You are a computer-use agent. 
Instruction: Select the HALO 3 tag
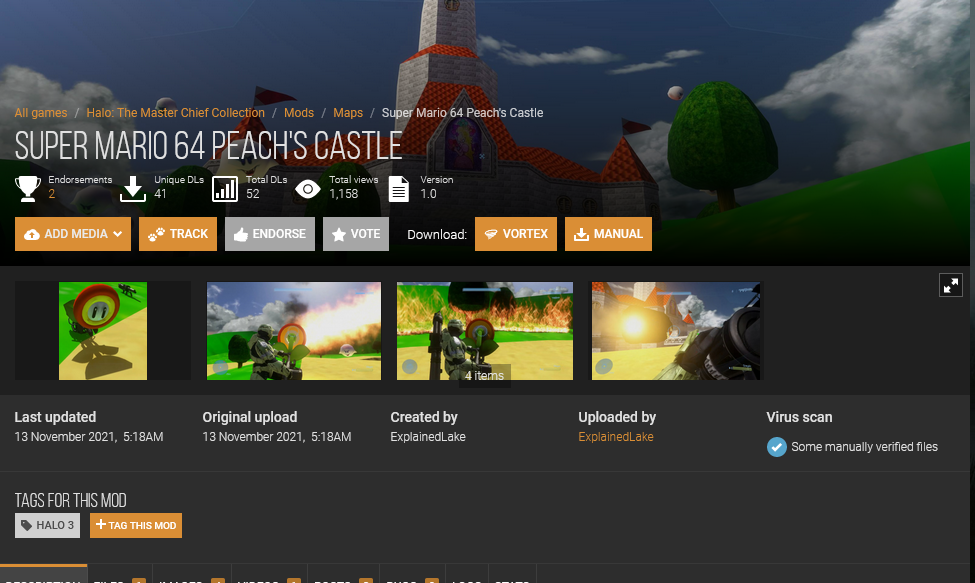click(x=47, y=525)
